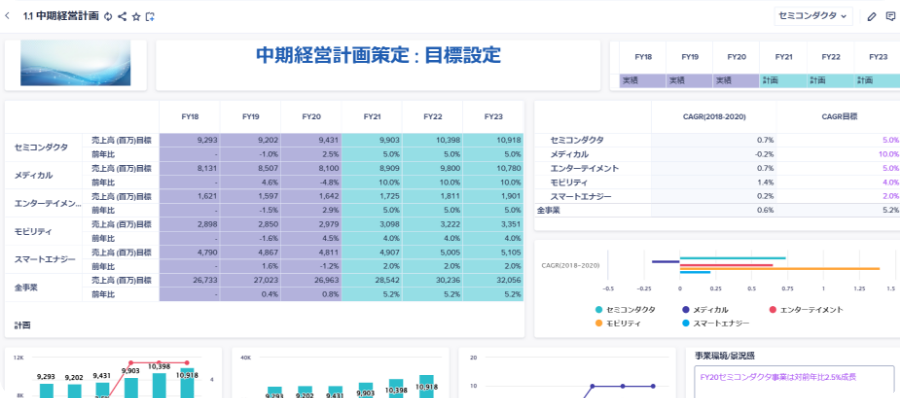This screenshot has height=398, width=900.
Task: Click the FY20 header in the sales target table
Action: (x=311, y=116)
